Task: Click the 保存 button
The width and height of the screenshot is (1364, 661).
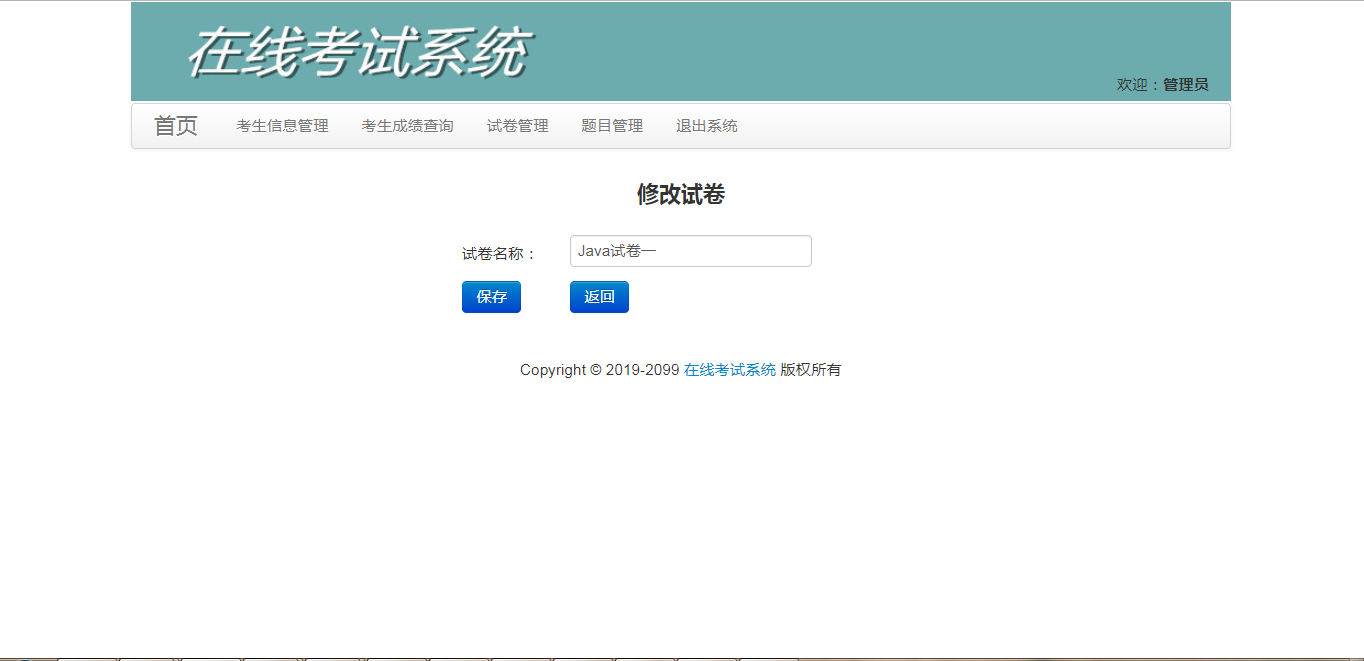Action: (x=491, y=297)
